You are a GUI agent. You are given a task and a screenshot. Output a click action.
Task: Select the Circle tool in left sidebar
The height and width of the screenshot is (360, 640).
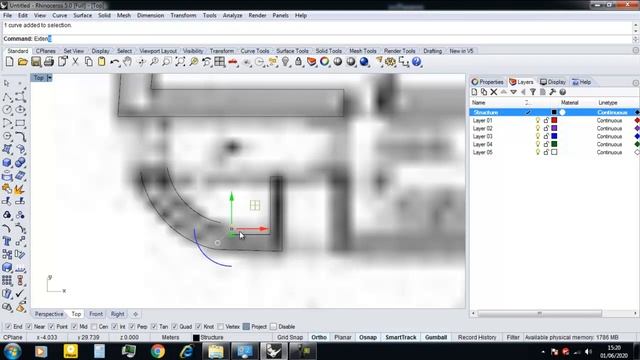click(x=7, y=109)
